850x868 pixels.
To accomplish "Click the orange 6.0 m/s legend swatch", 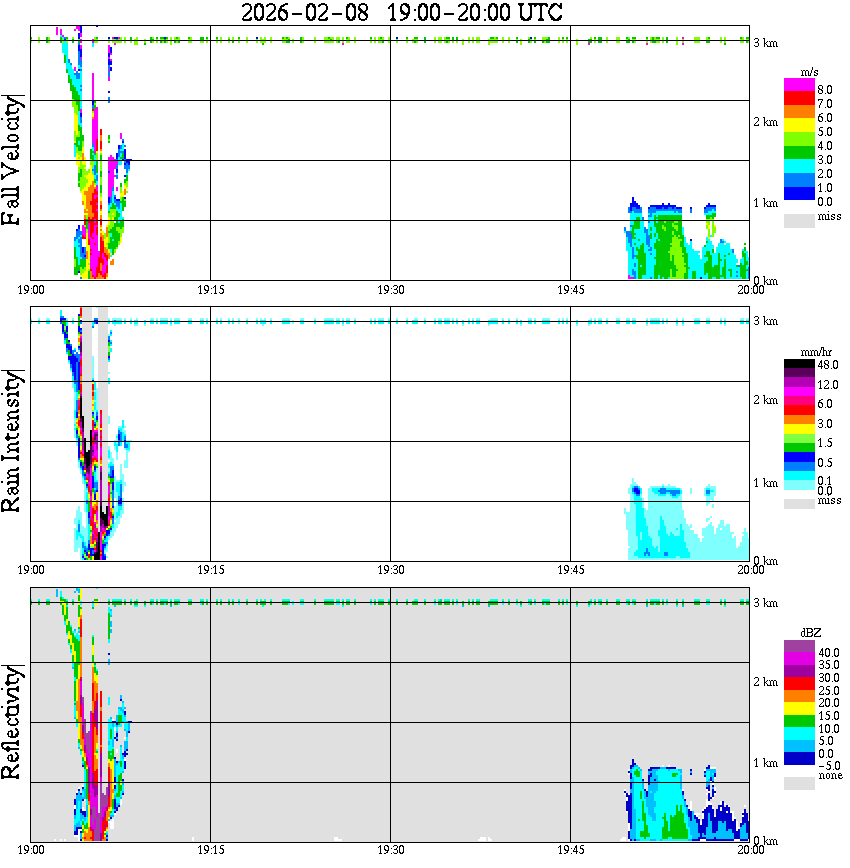I will point(799,112).
